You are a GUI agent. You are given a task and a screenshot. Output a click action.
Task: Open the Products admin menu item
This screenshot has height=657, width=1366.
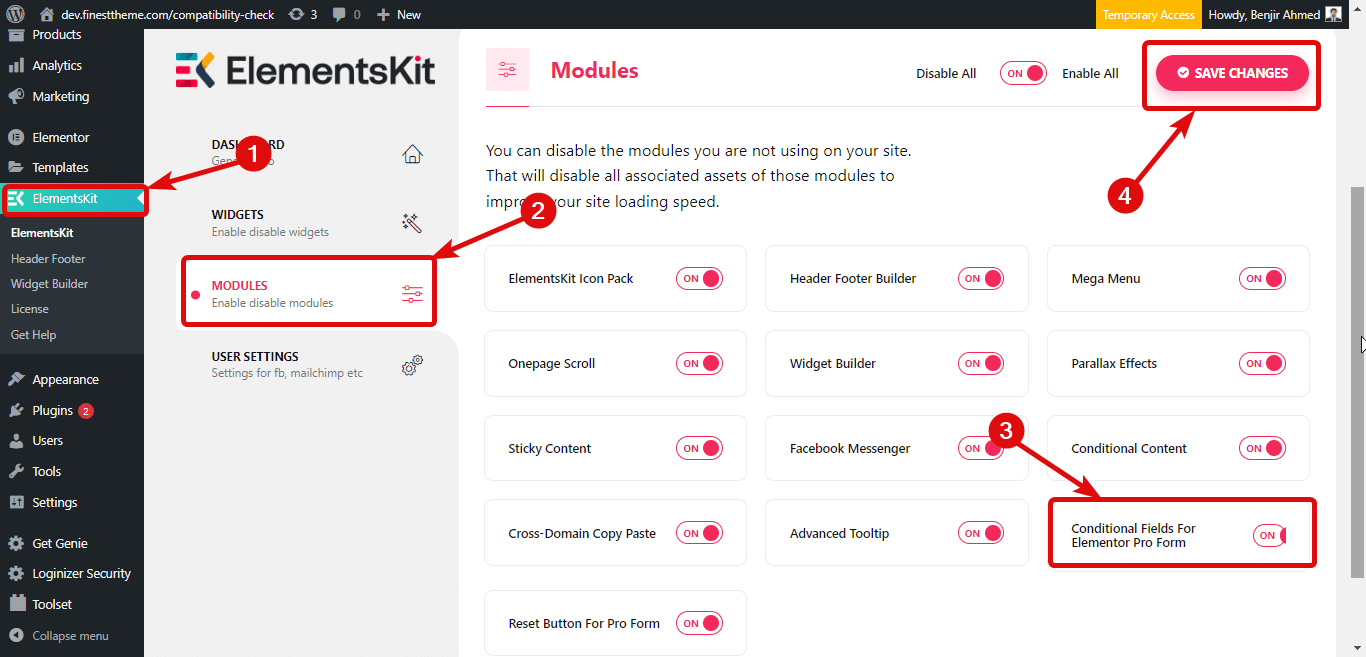[72, 36]
